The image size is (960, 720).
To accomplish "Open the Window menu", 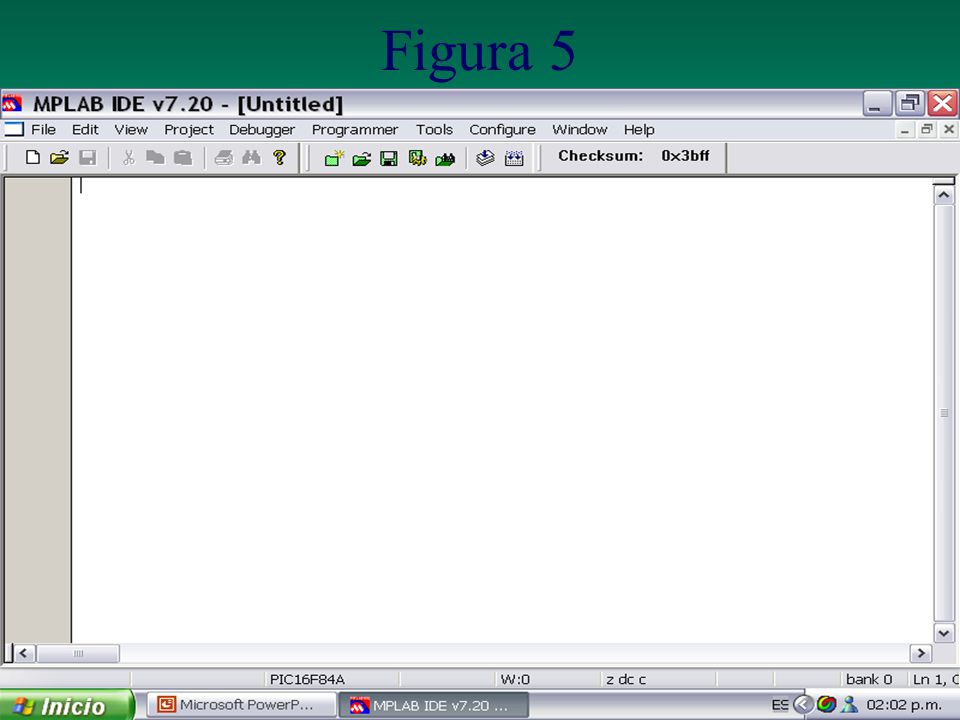I will (x=580, y=130).
